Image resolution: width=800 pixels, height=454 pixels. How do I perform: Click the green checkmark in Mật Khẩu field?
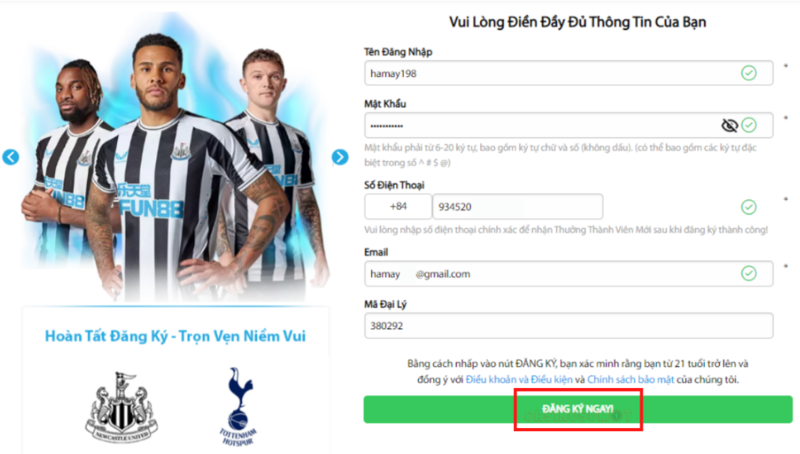tap(748, 125)
